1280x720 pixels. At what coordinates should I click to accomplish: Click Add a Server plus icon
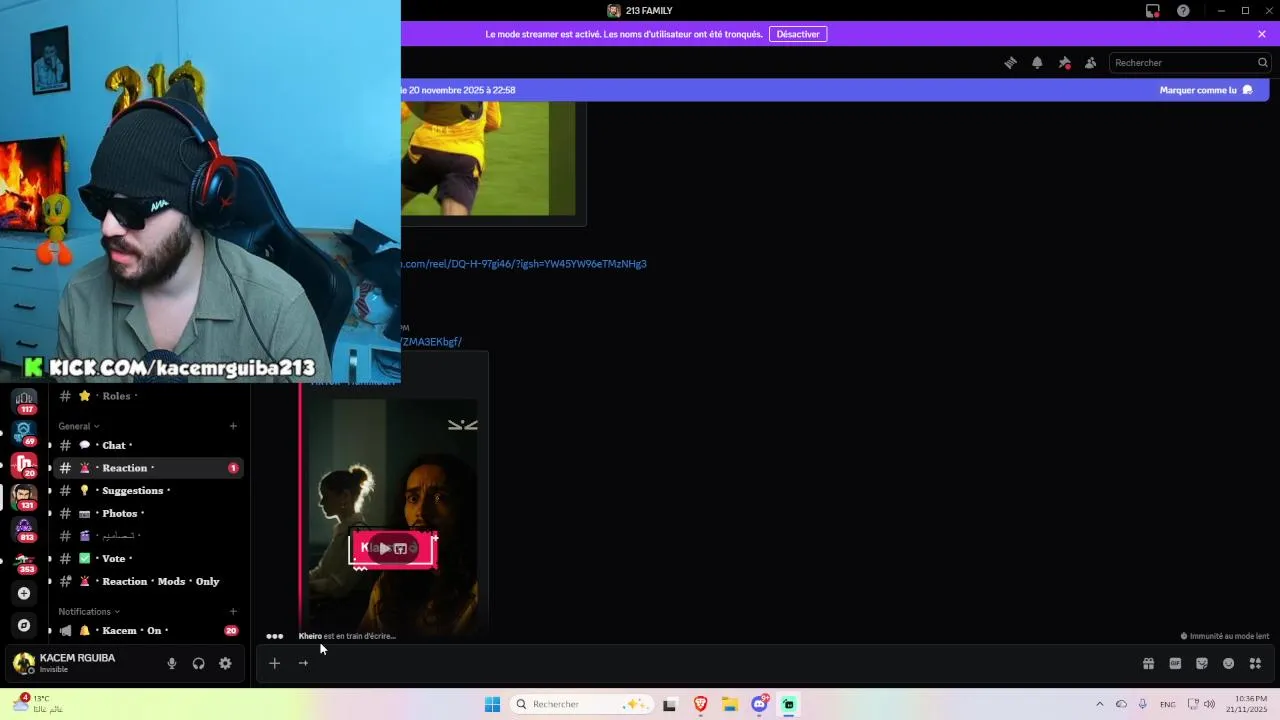click(24, 593)
